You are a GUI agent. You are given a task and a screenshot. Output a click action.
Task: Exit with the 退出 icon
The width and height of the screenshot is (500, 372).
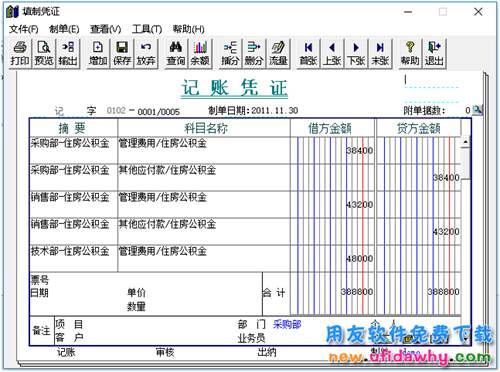(434, 53)
